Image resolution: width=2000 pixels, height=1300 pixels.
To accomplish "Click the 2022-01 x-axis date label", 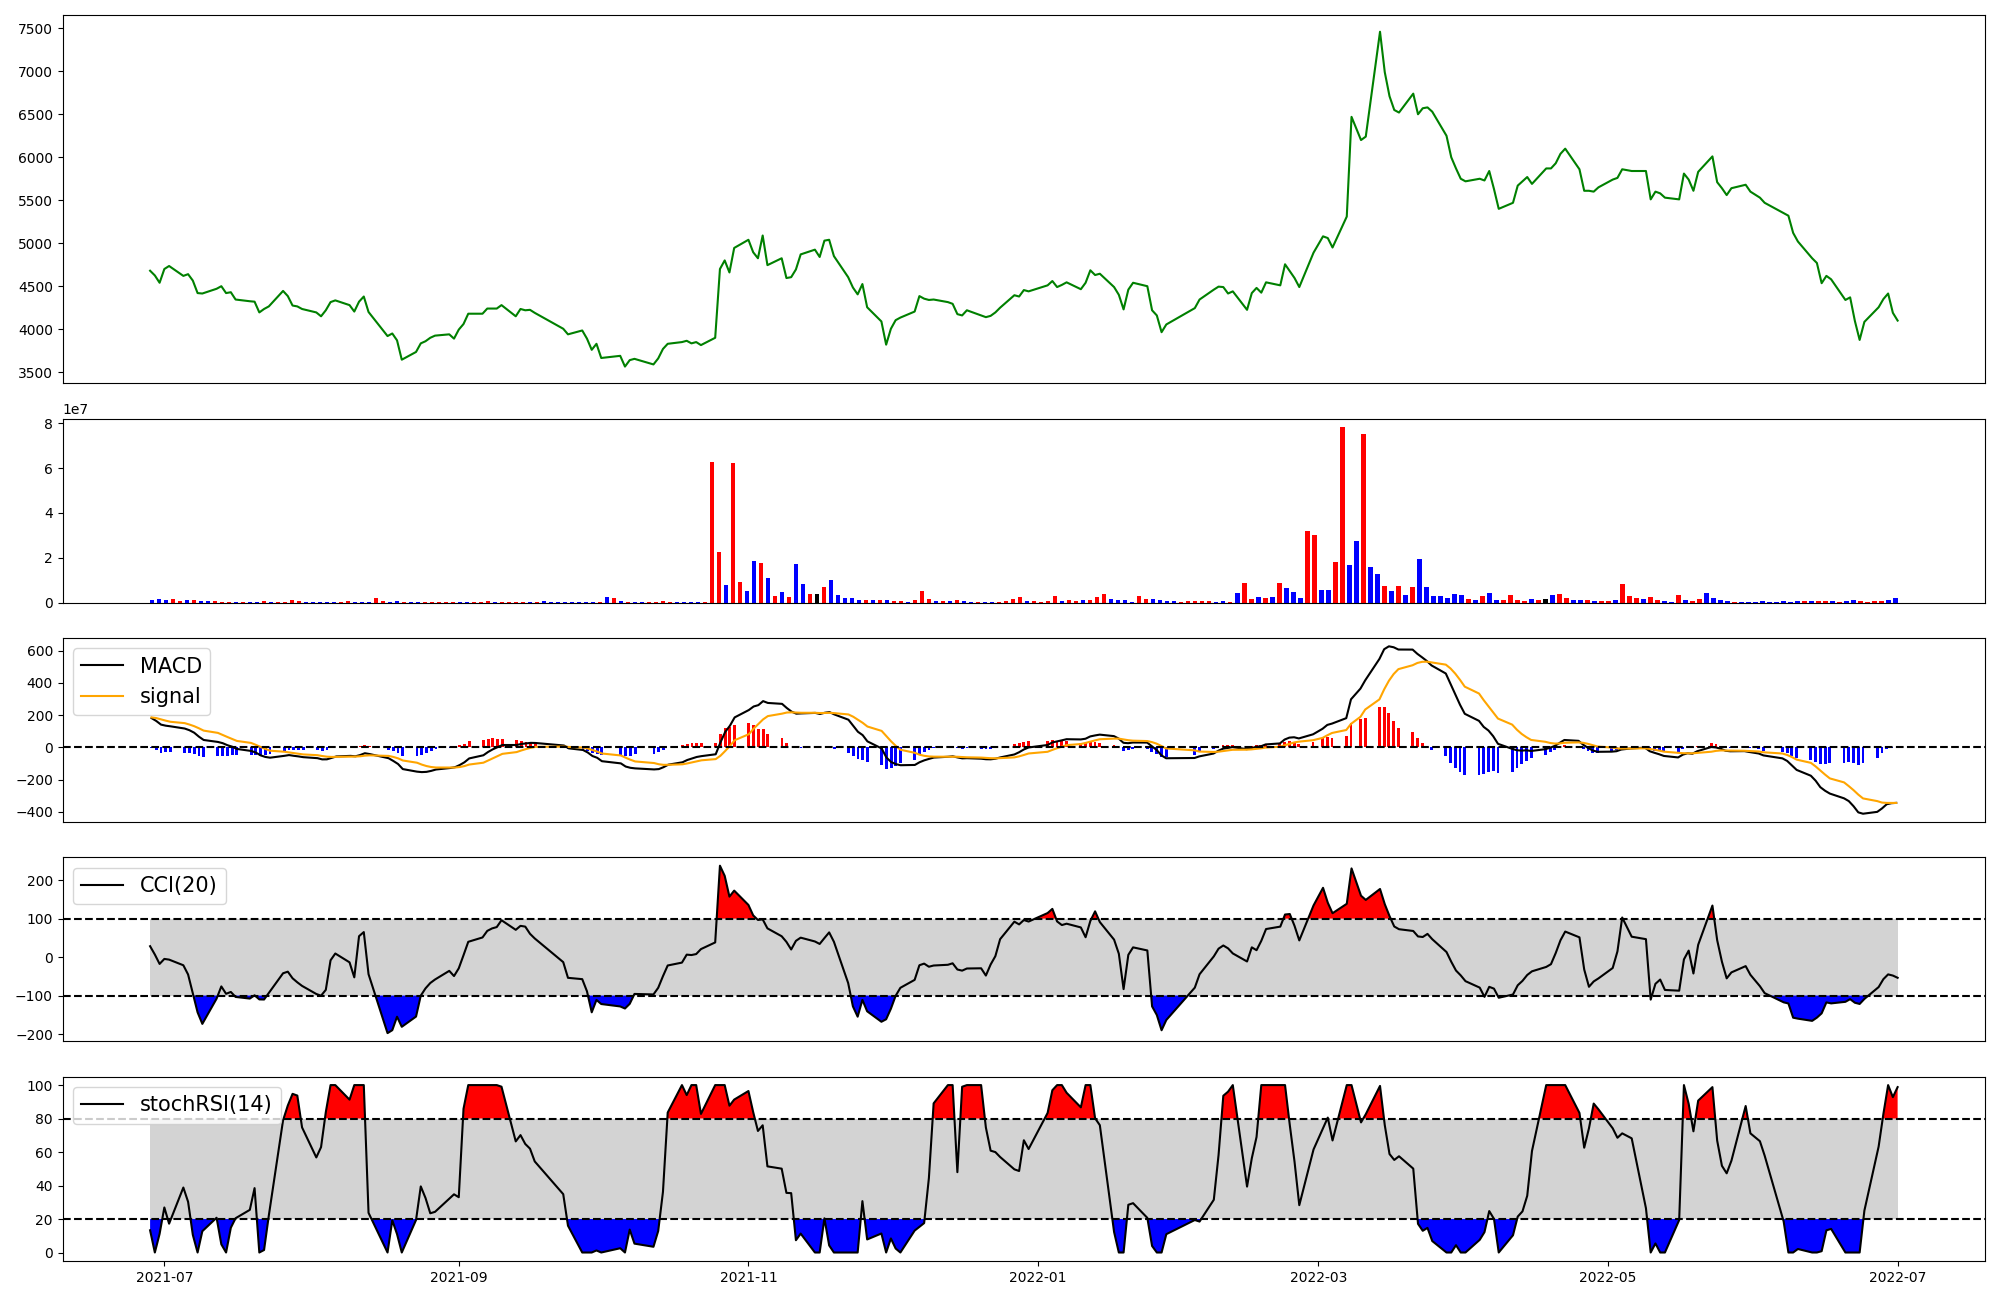I will tap(1038, 1277).
